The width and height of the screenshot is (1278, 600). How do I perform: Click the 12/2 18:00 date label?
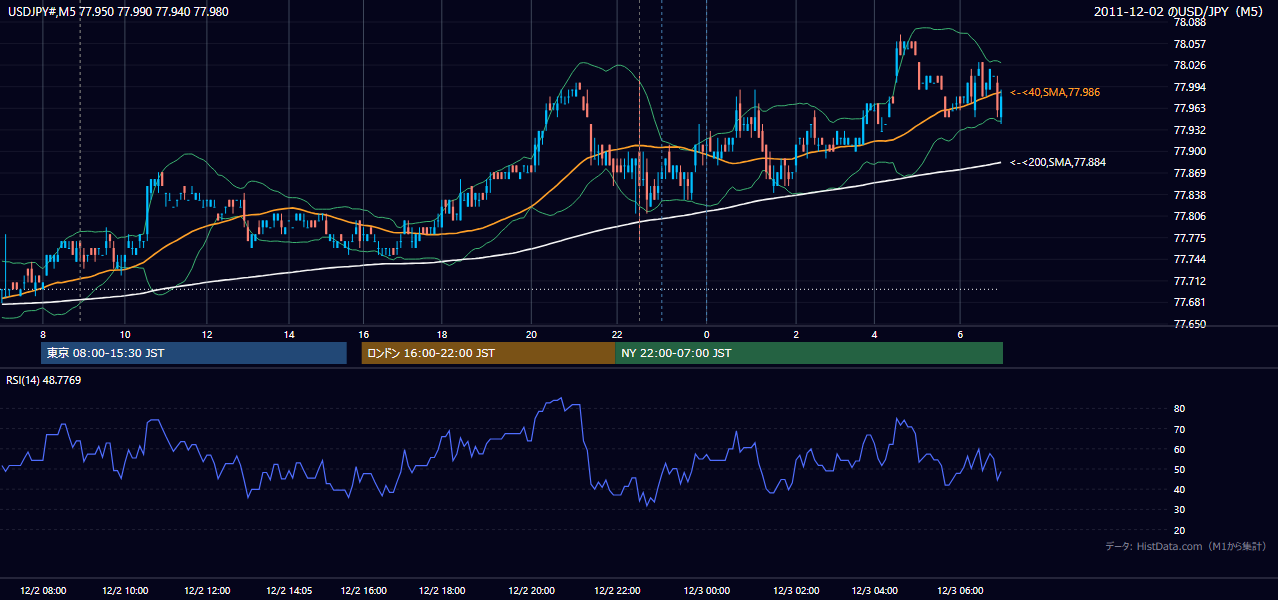(441, 591)
